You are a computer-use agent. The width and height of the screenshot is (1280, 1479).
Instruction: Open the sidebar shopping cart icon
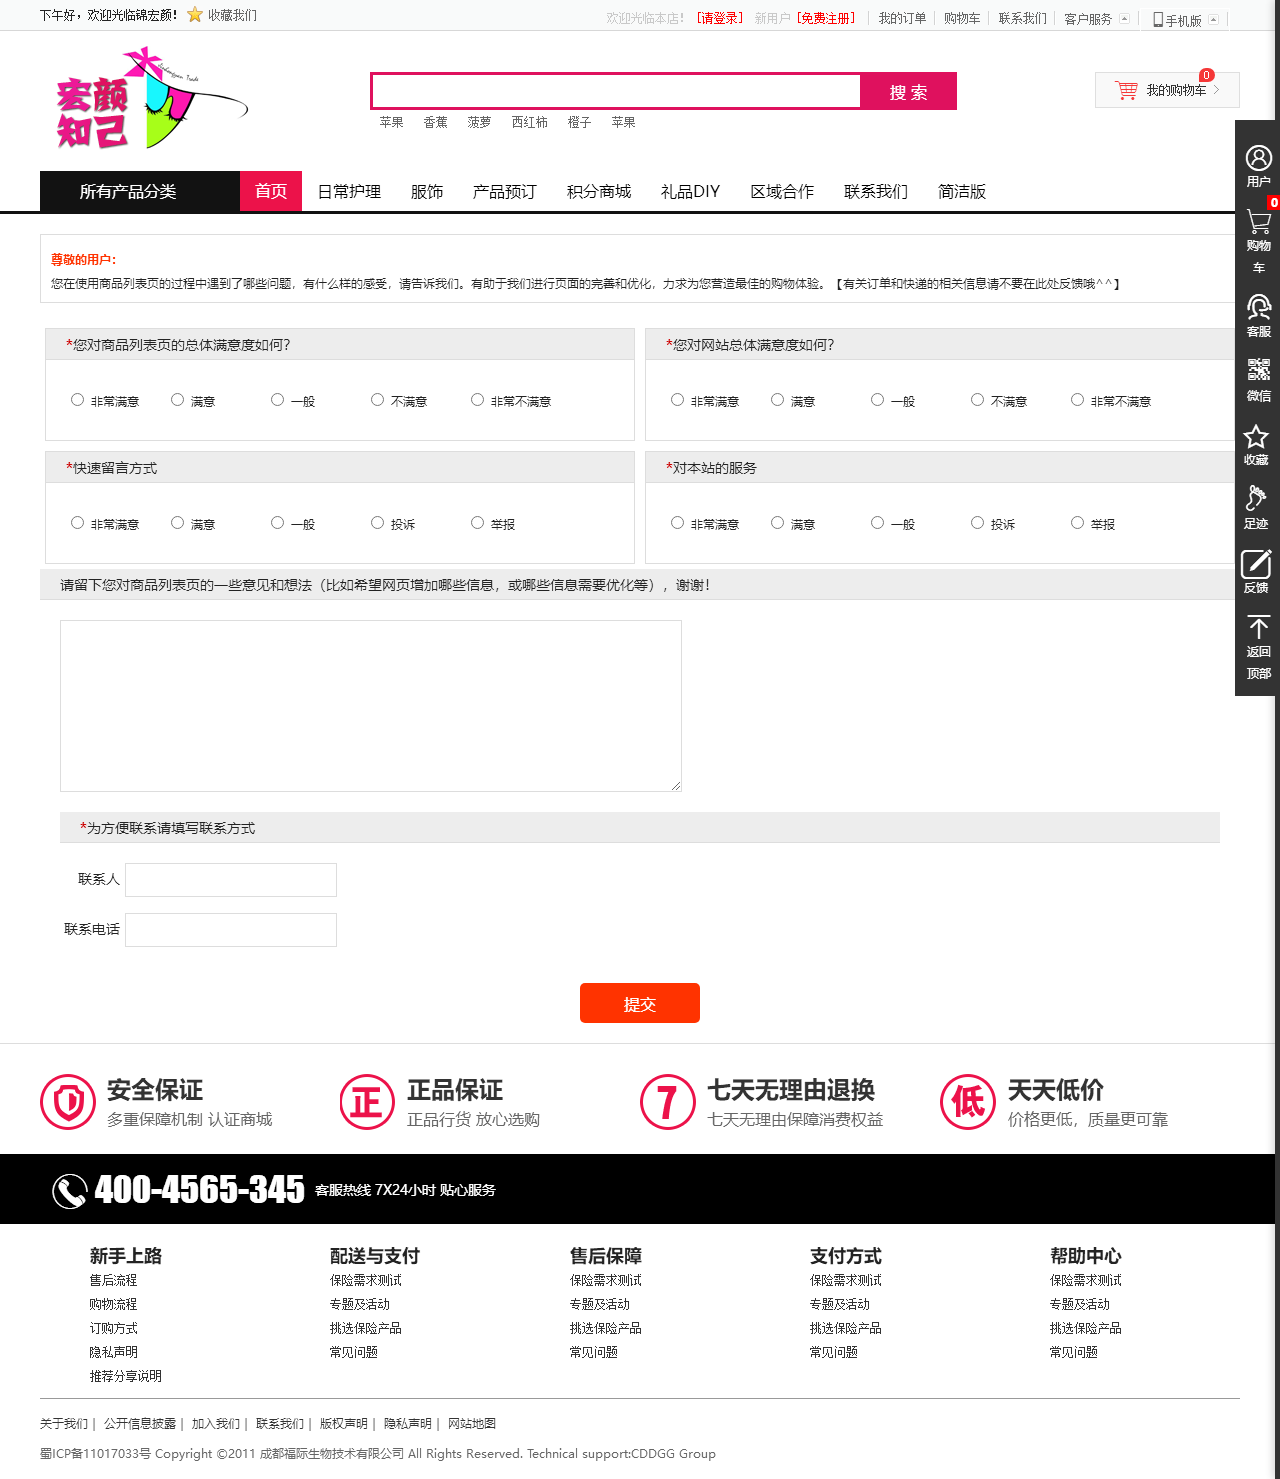click(1258, 224)
